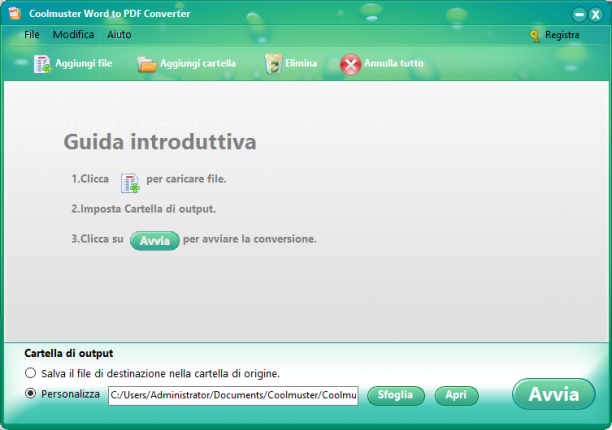This screenshot has height=430, width=612.
Task: Click the Coolmuster app logo in title bar
Action: 14,13
